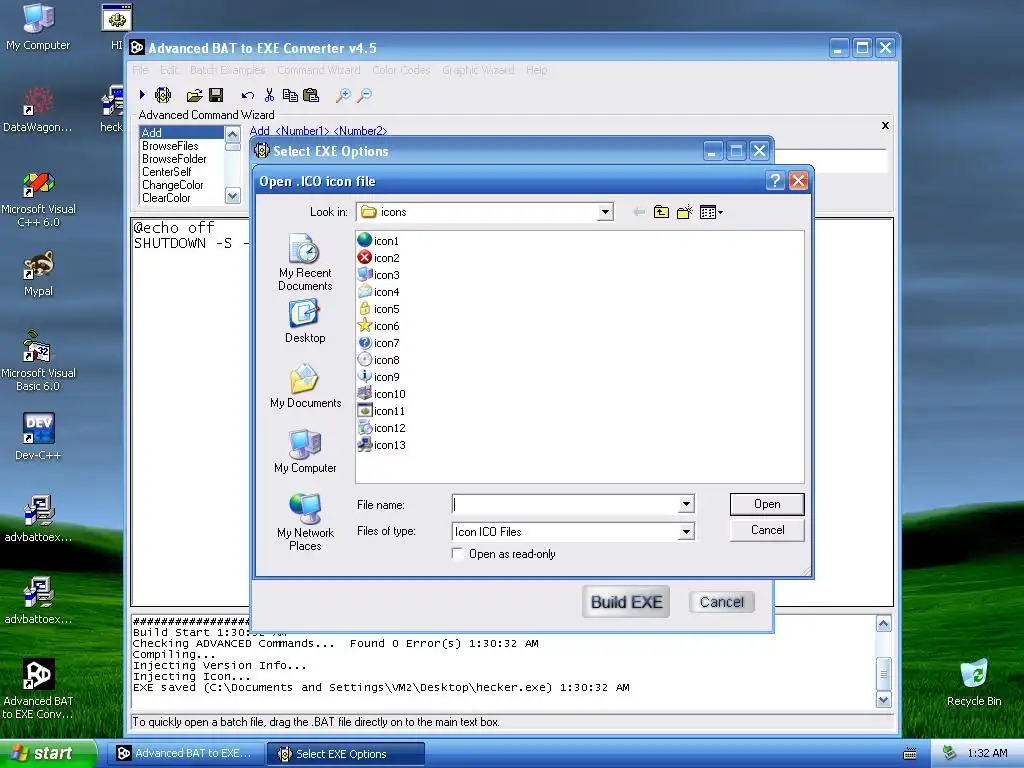Click build log scroll up arrow

point(883,624)
